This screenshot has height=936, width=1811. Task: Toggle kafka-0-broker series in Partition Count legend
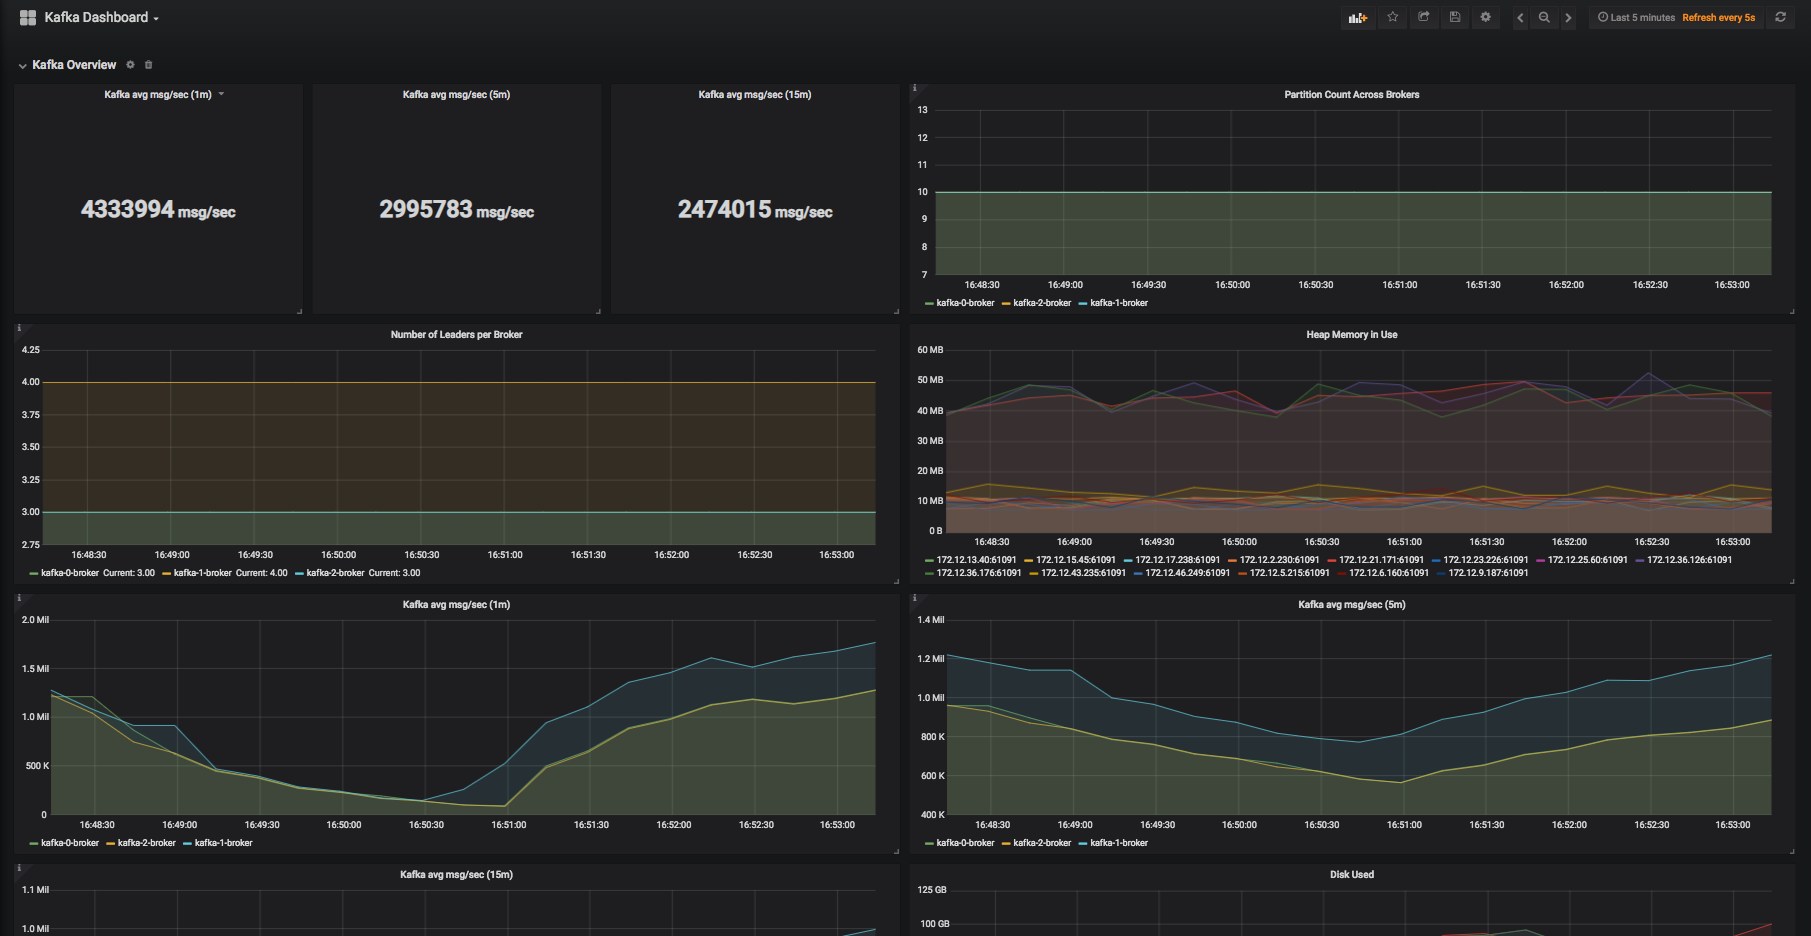(x=965, y=303)
